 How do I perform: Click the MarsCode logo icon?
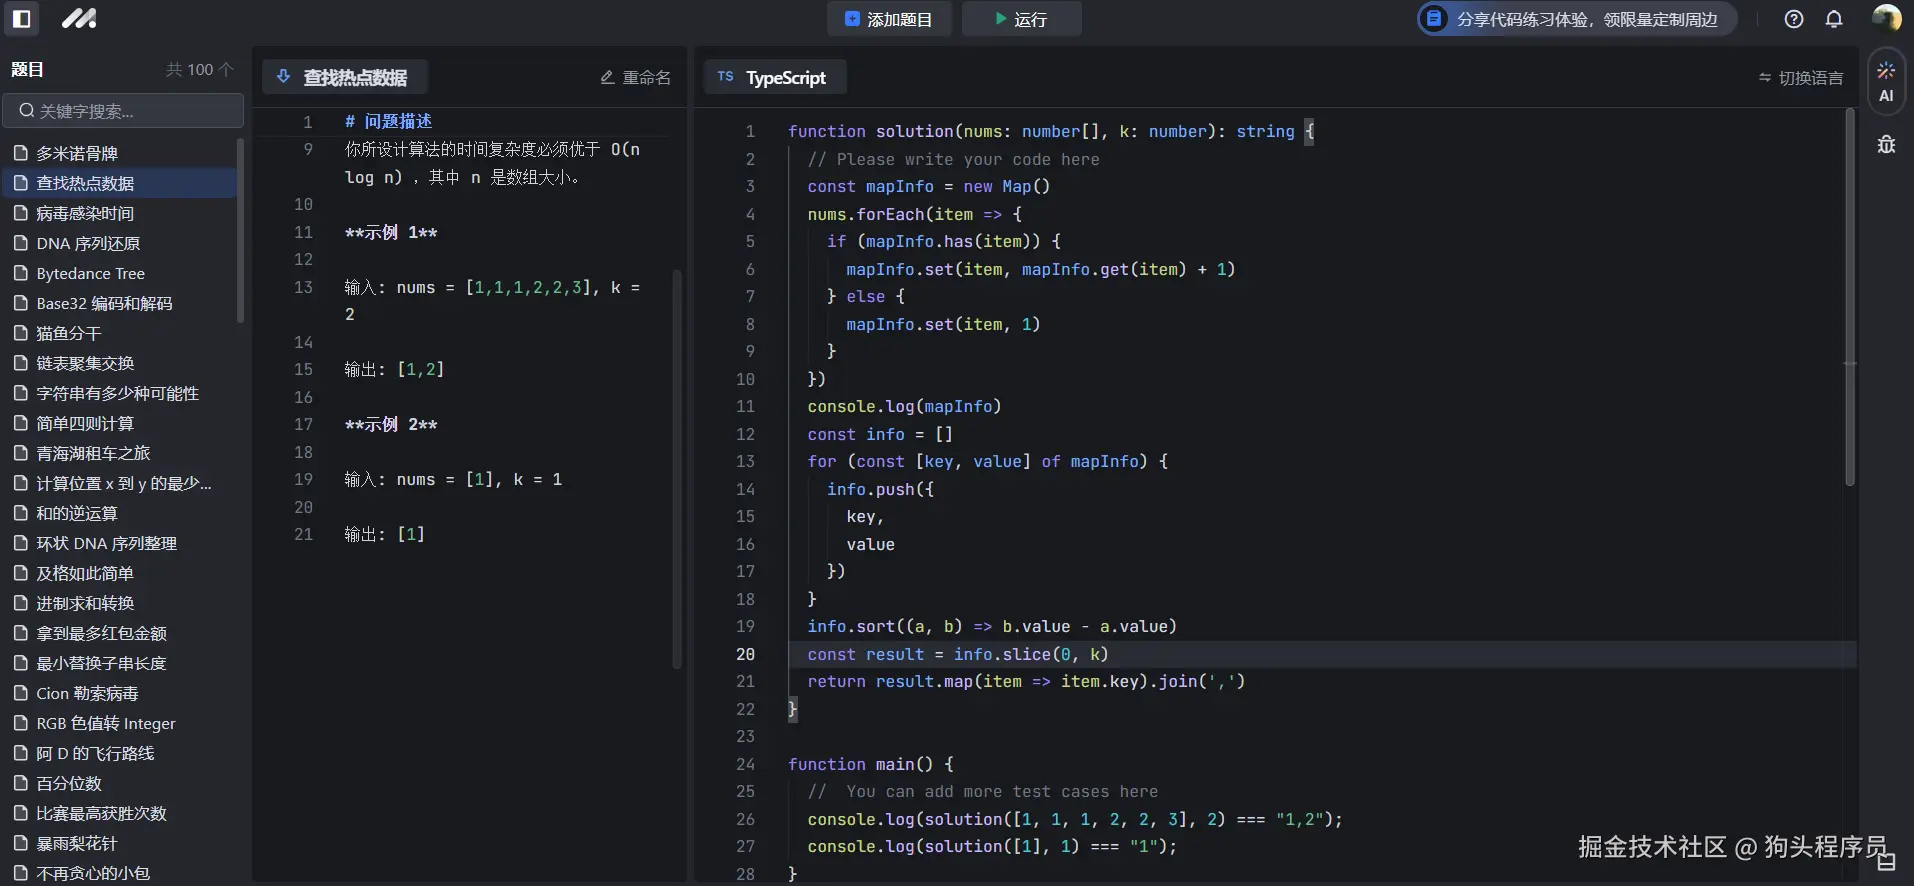pos(79,18)
